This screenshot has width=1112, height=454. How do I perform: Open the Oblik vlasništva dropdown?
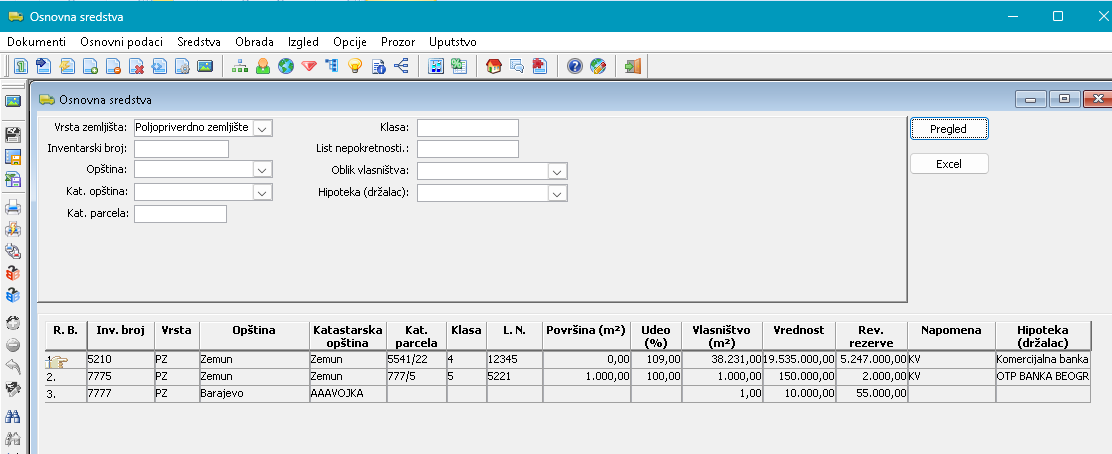(x=557, y=171)
